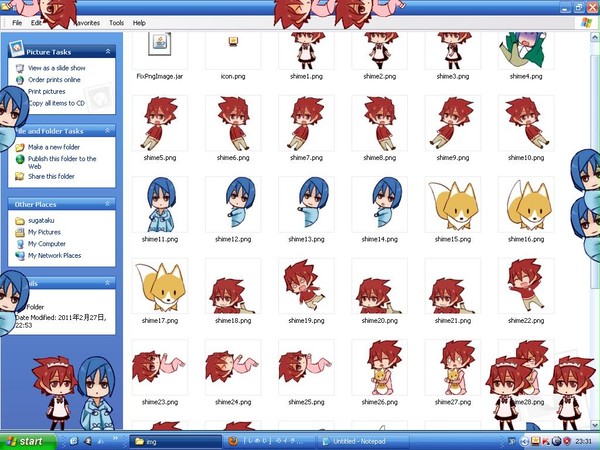The height and width of the screenshot is (450, 600).
Task: Open the Favorites menu
Action: 87,23
